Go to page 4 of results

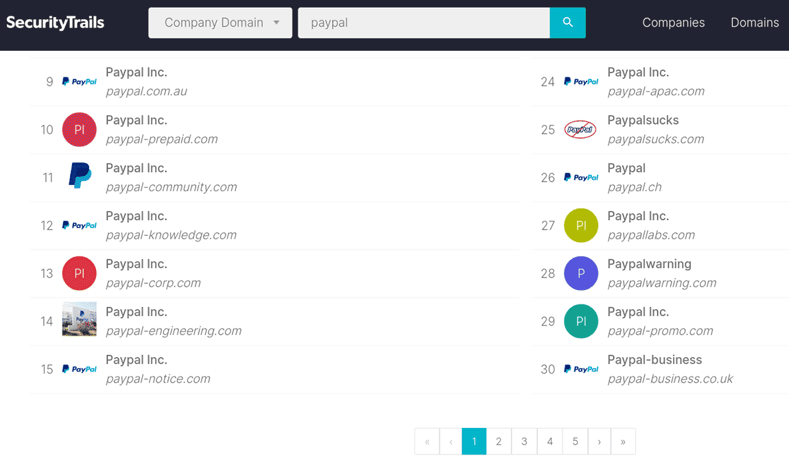550,441
